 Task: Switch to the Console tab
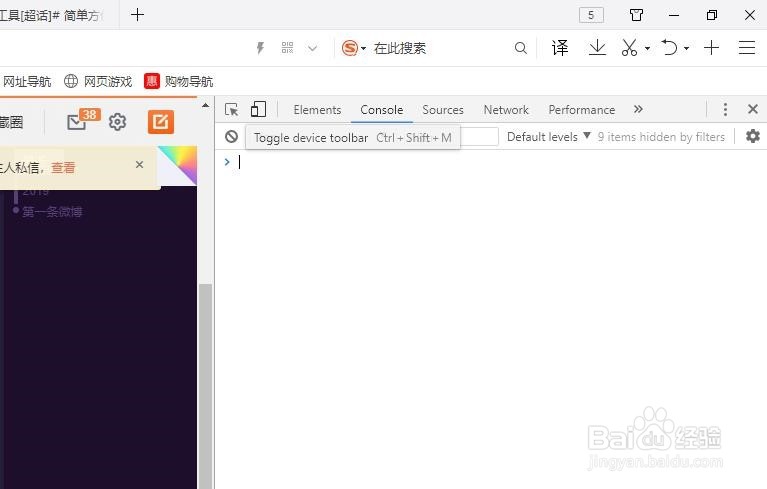(382, 110)
